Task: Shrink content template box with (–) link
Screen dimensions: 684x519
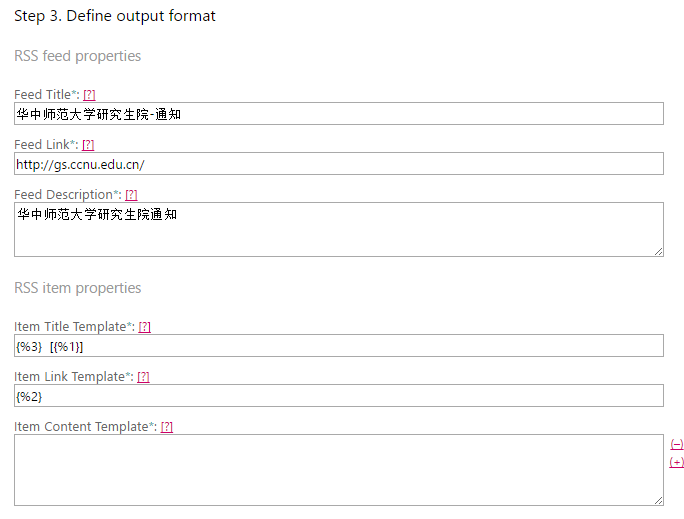Action: (x=677, y=444)
